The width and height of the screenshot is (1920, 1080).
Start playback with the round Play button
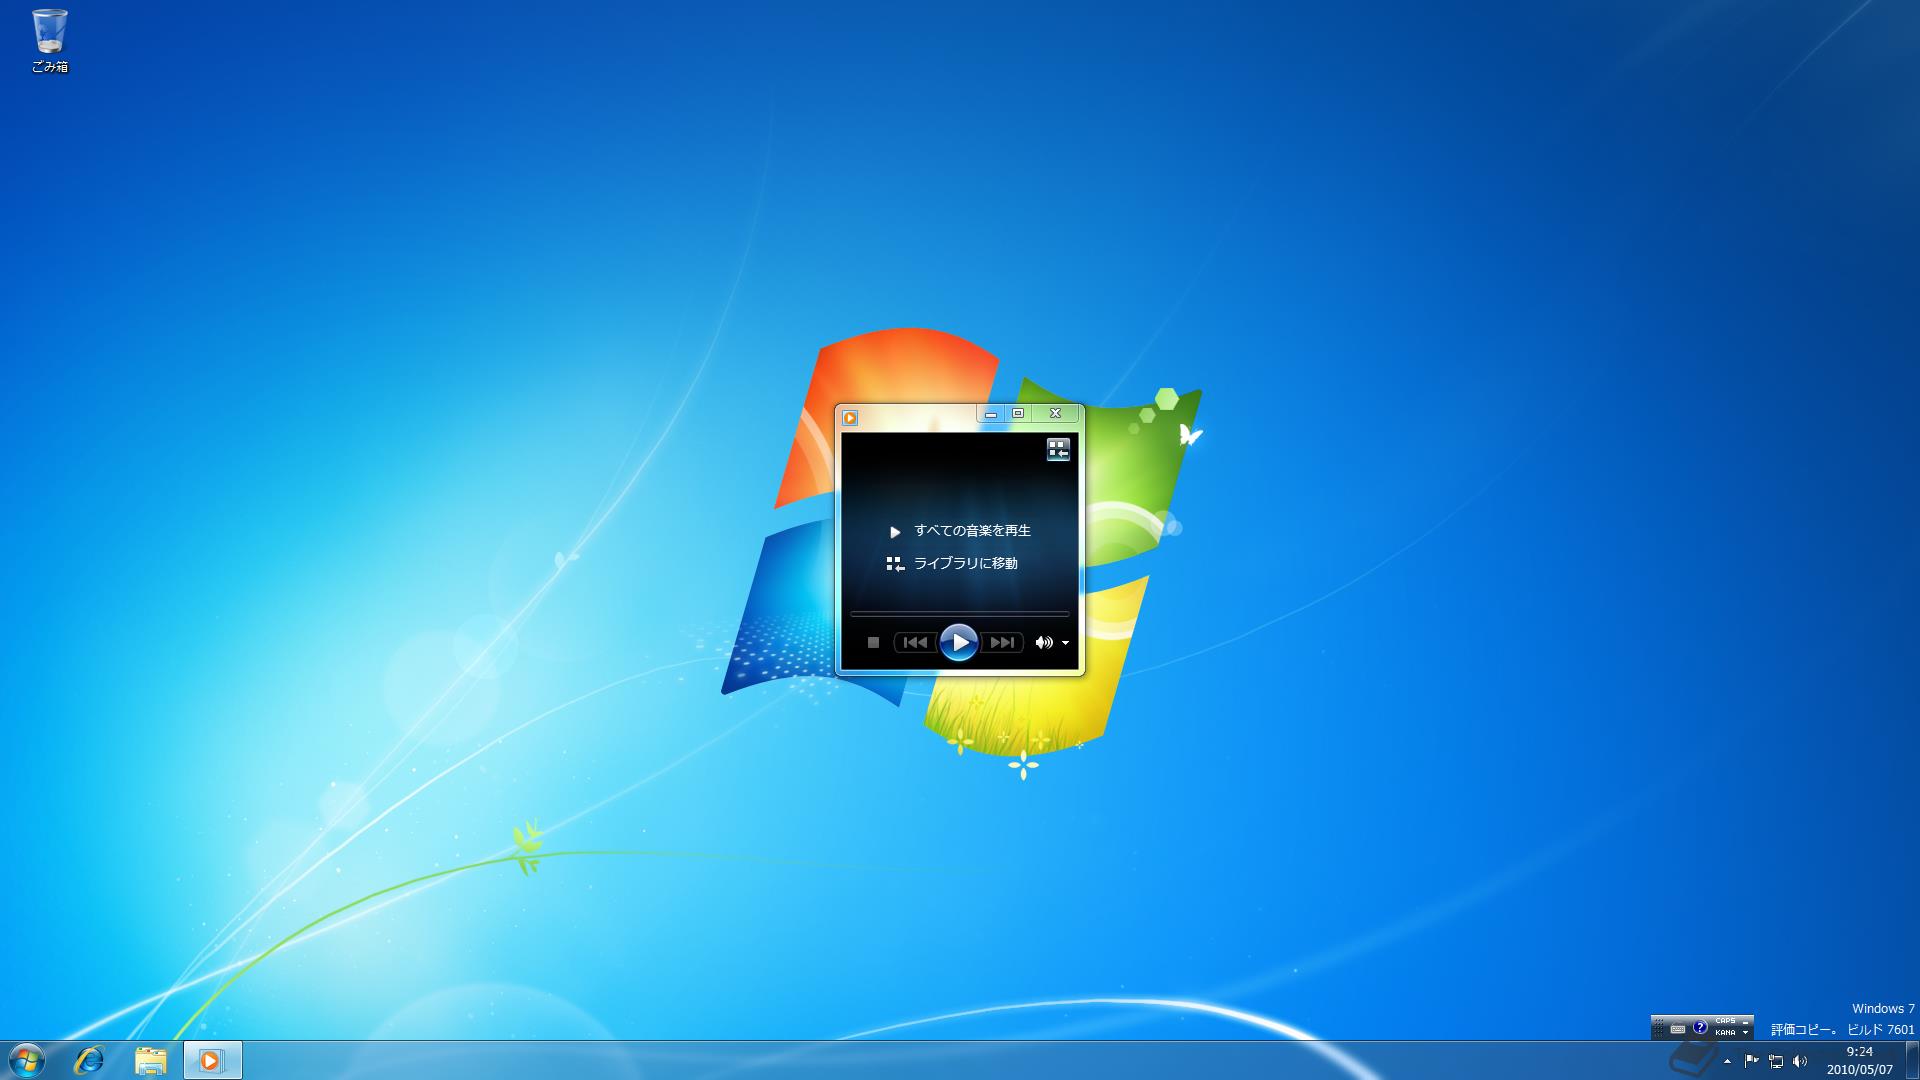(x=958, y=642)
